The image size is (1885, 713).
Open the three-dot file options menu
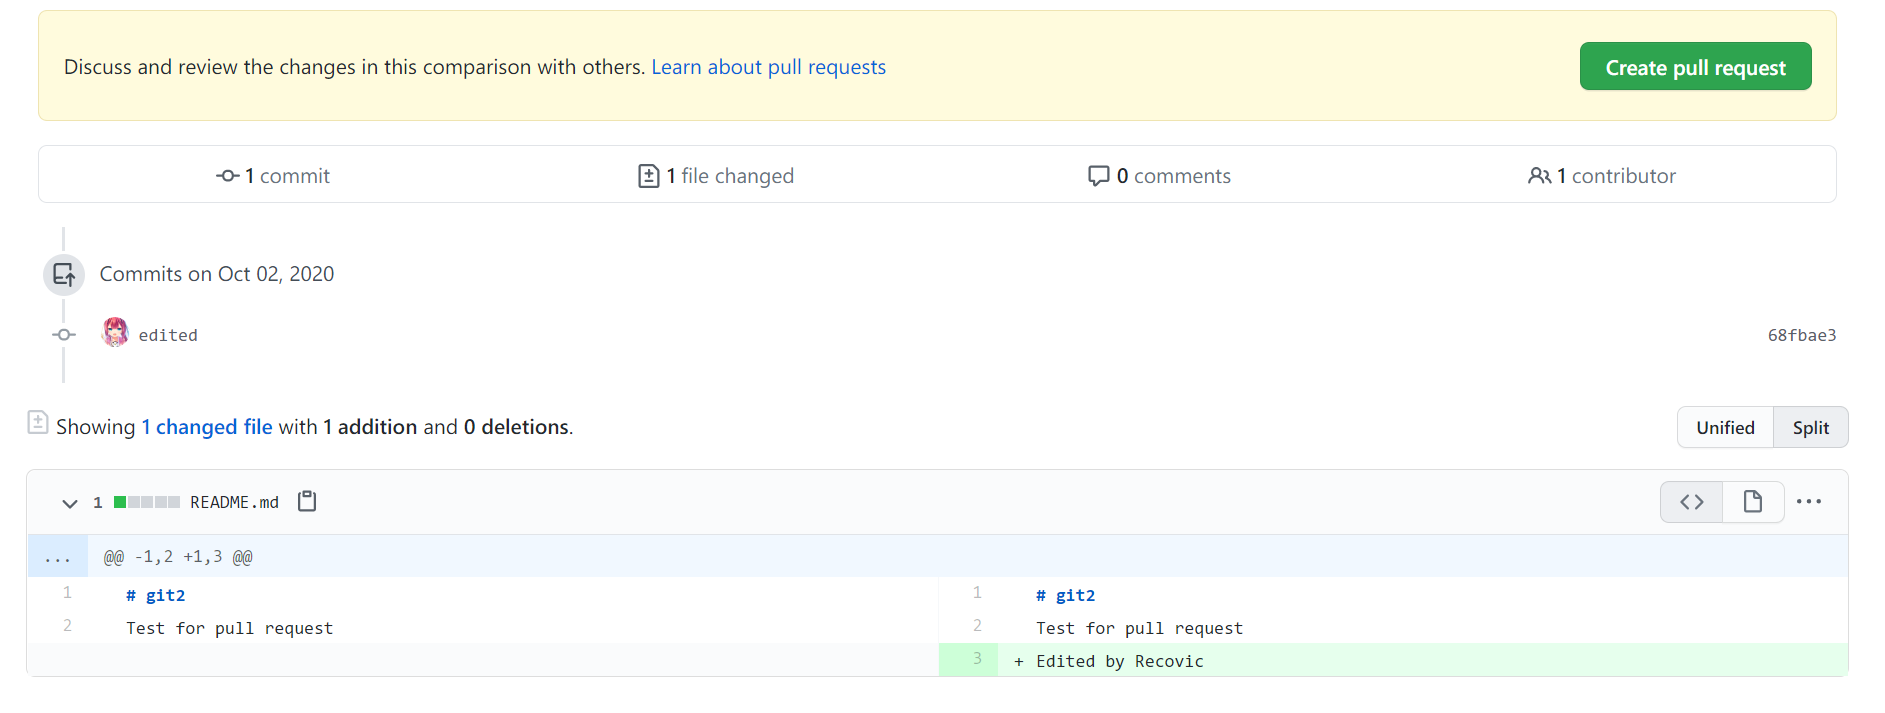(1808, 502)
